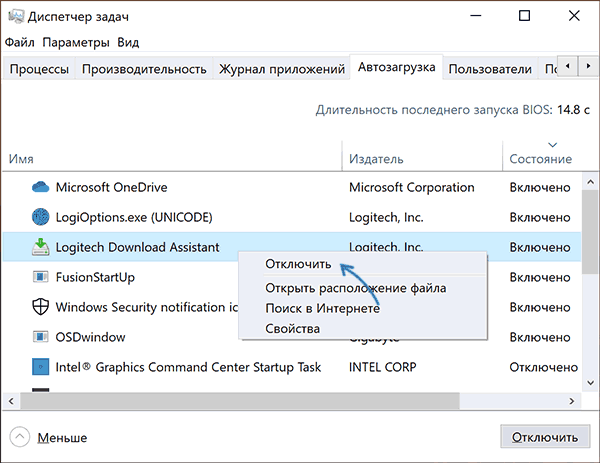This screenshot has height=463, width=600.
Task: Click the Microsoft OneDrive cloud icon
Action: [x=40, y=187]
